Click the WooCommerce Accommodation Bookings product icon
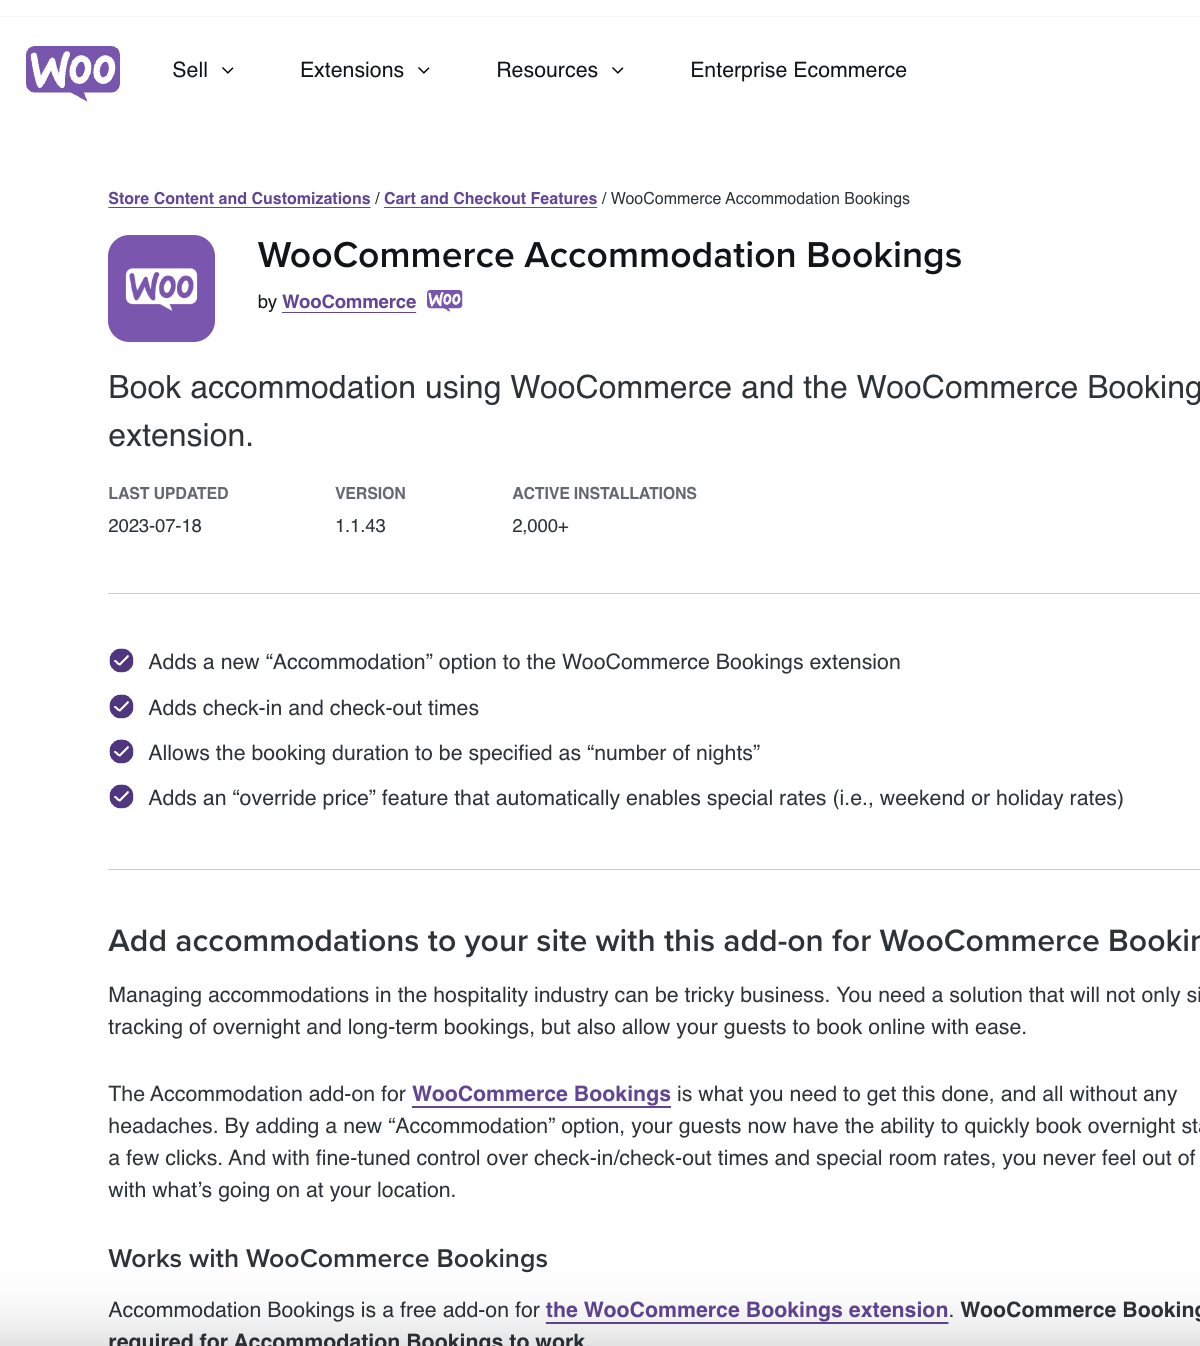The height and width of the screenshot is (1346, 1200). [x=161, y=287]
